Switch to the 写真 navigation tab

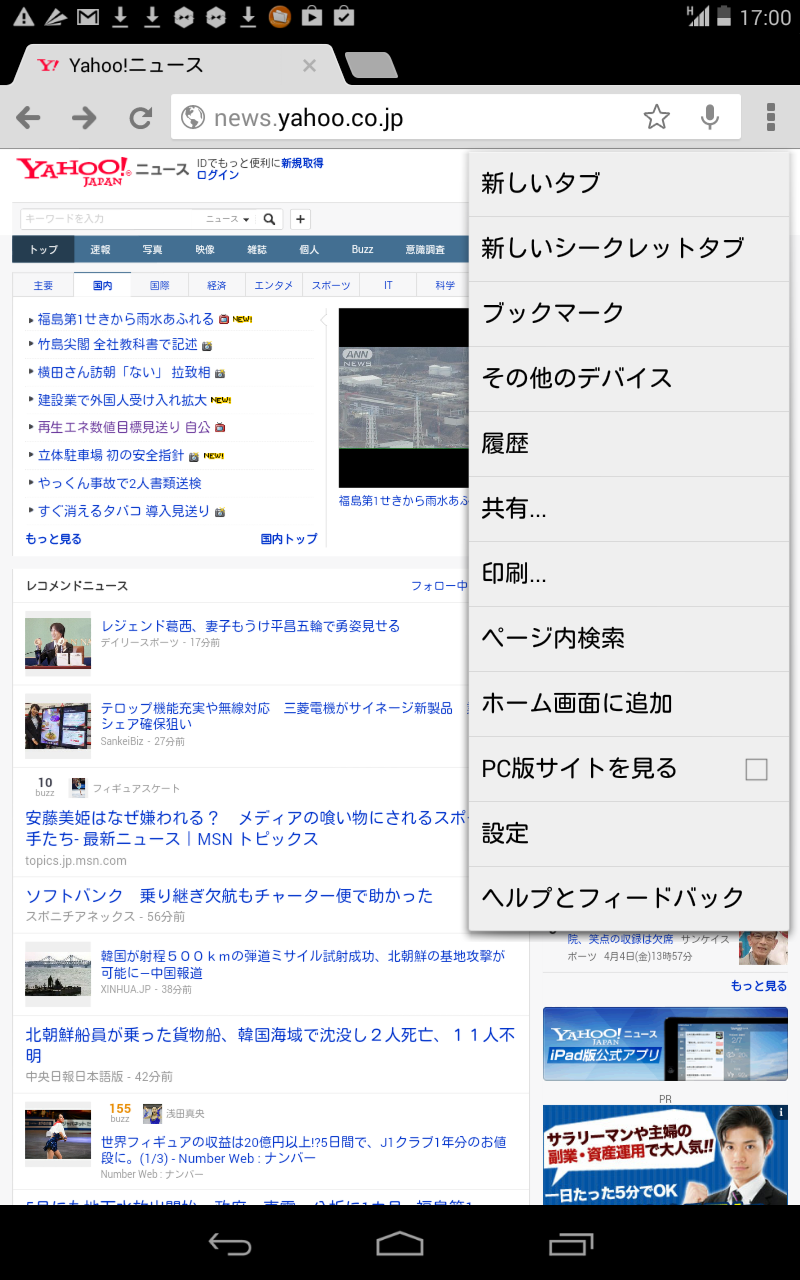[x=152, y=249]
